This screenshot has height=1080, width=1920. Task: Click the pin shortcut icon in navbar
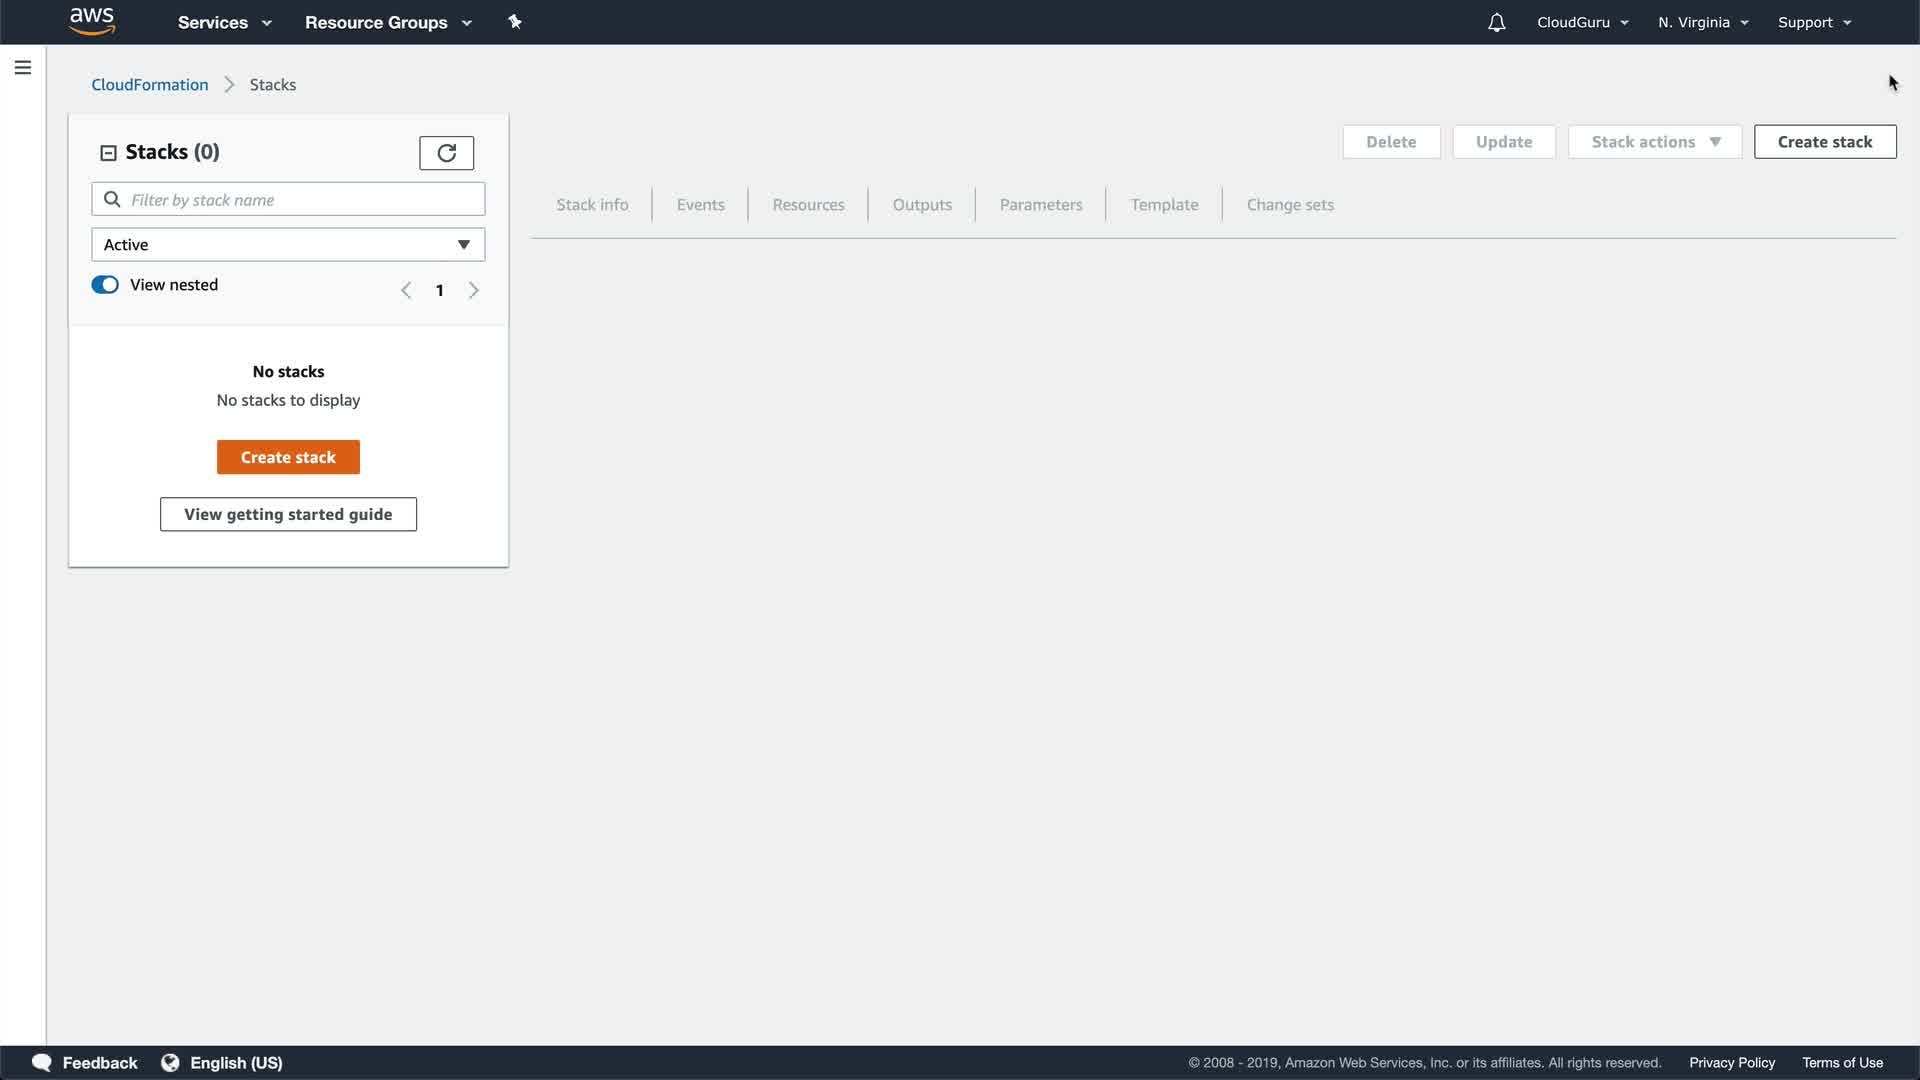tap(515, 22)
